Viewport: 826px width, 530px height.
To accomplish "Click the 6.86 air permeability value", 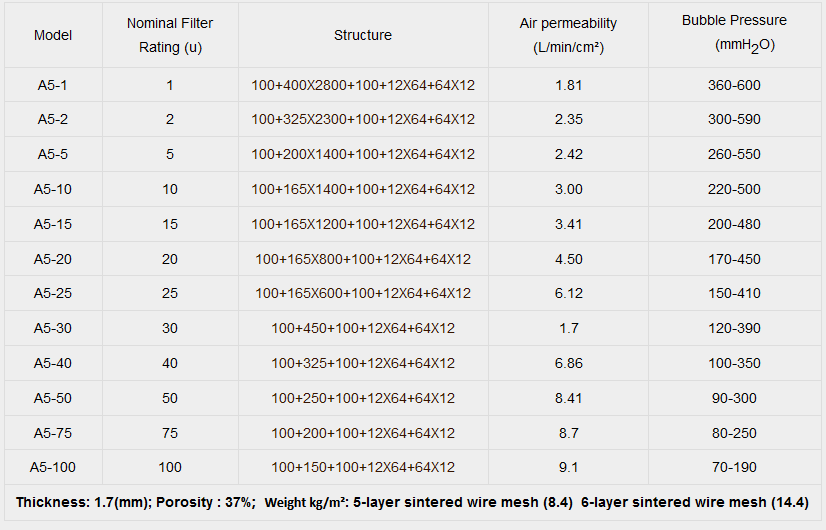I will [568, 363].
